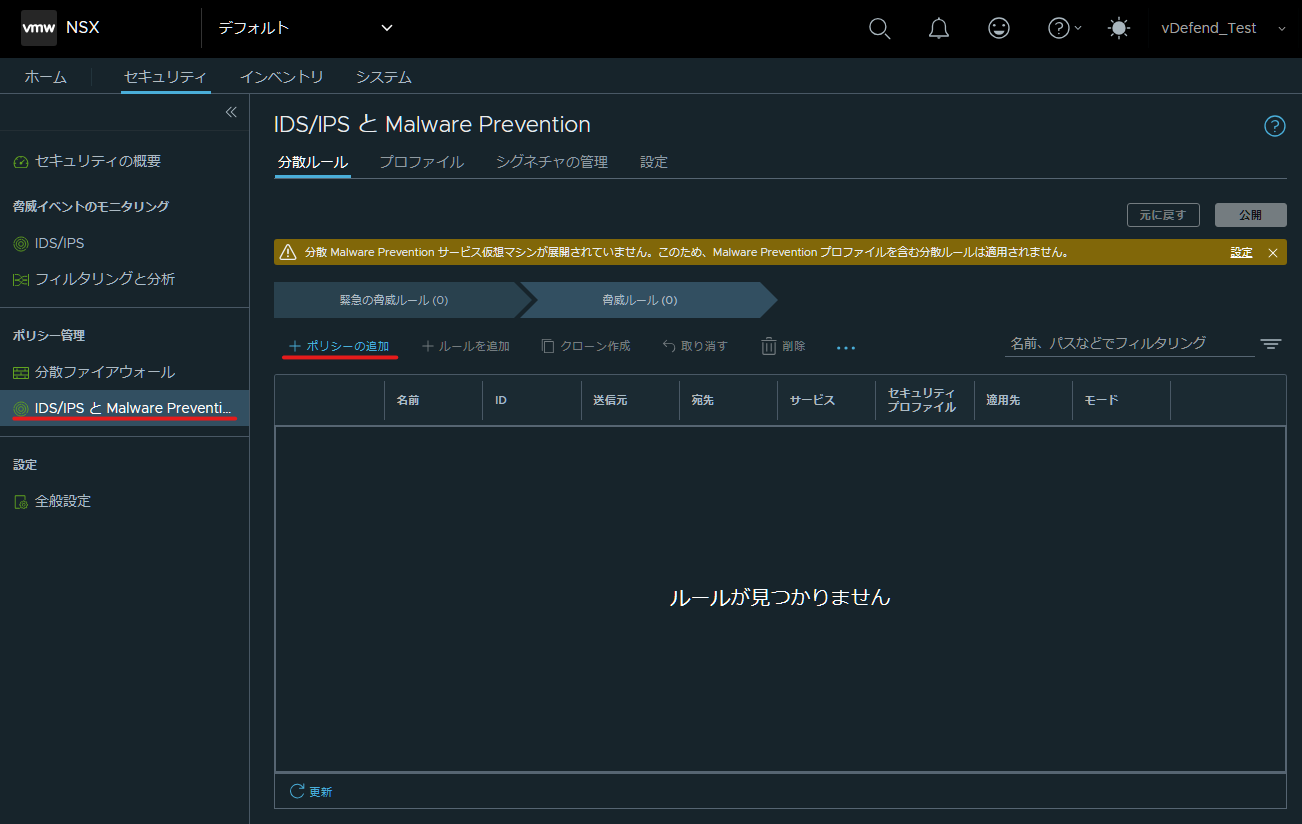Select the セキュリティ tab

[165, 77]
